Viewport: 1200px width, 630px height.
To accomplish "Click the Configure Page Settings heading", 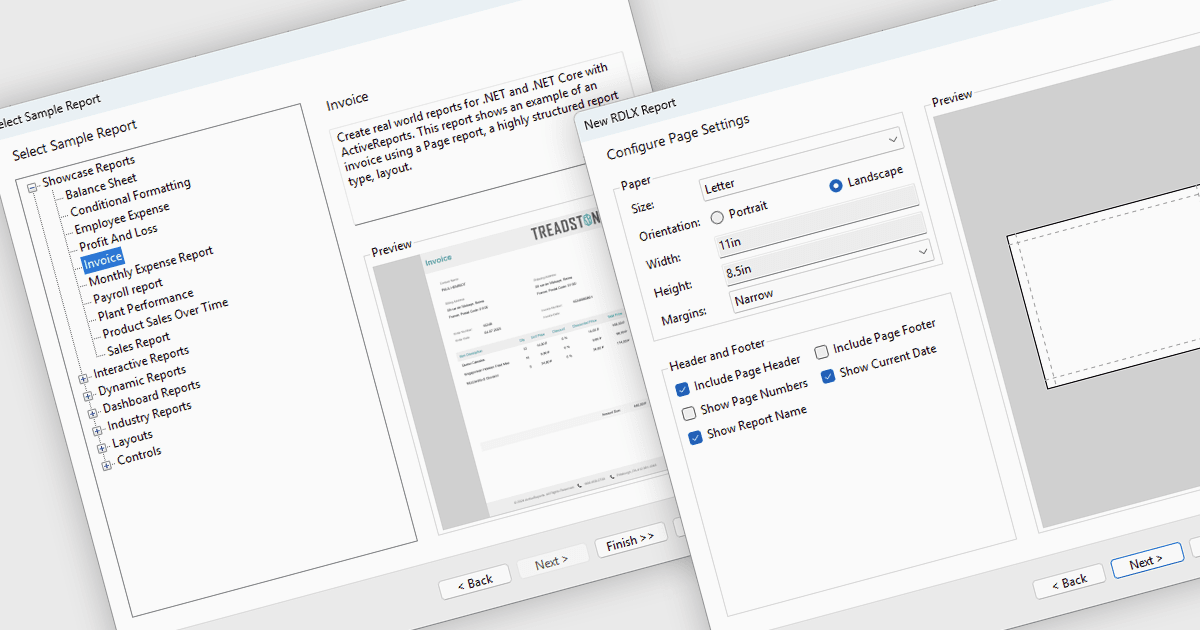I will (x=678, y=139).
